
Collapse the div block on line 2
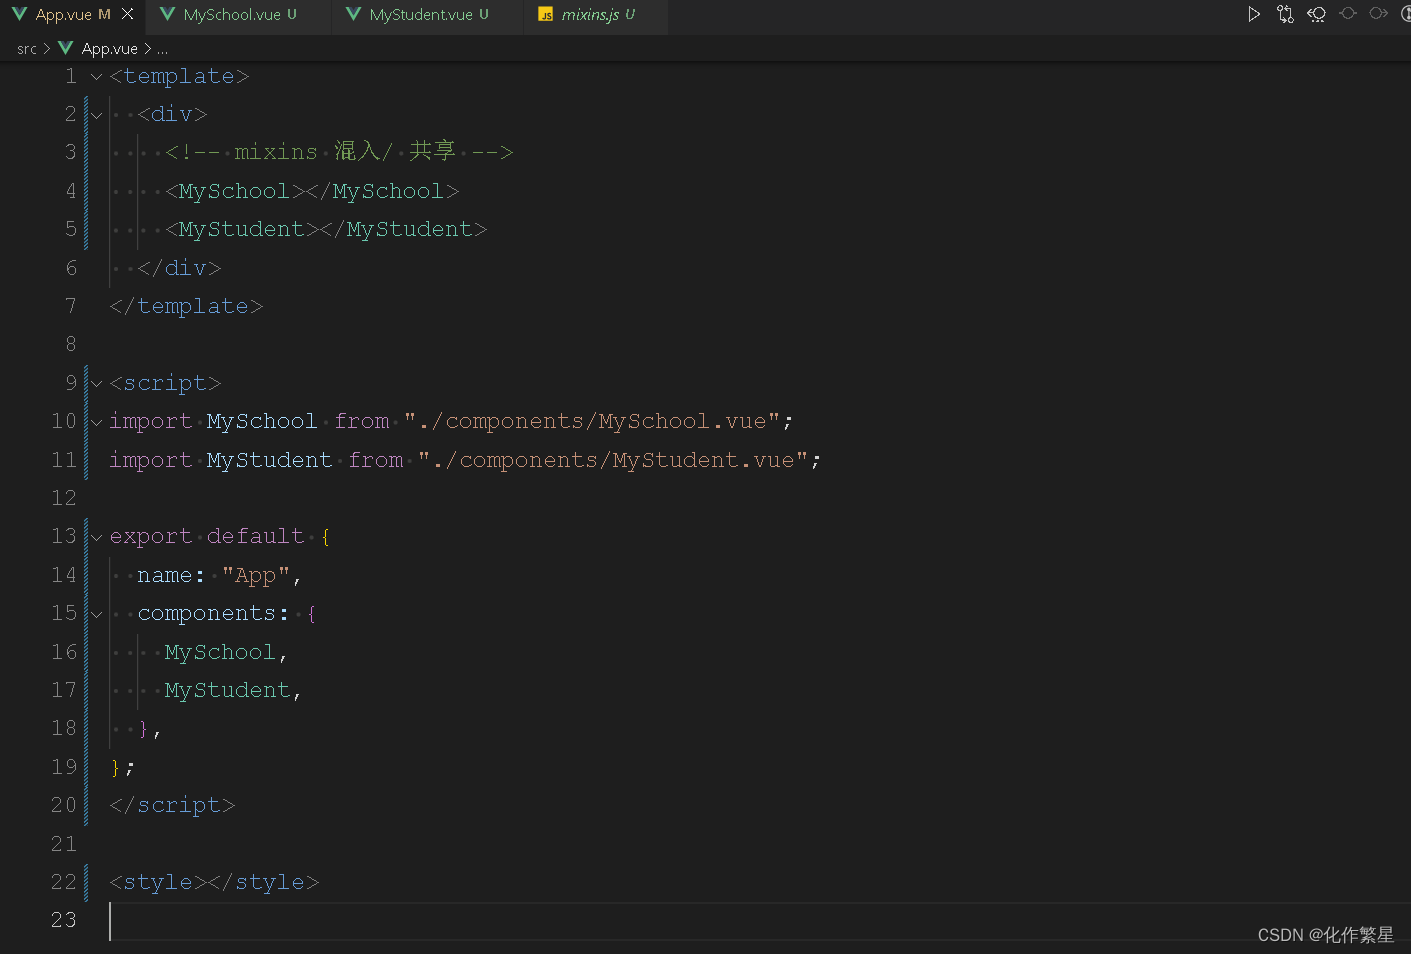pos(96,115)
